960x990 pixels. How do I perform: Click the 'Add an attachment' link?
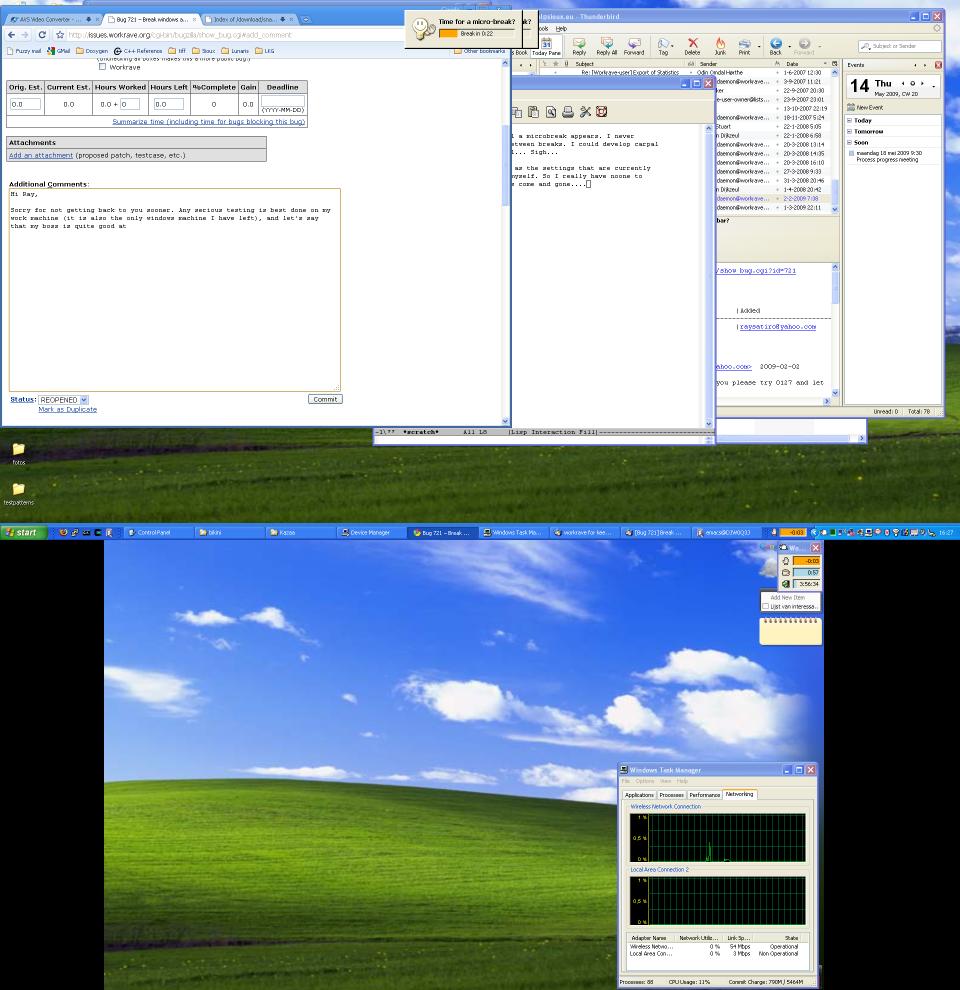point(41,155)
